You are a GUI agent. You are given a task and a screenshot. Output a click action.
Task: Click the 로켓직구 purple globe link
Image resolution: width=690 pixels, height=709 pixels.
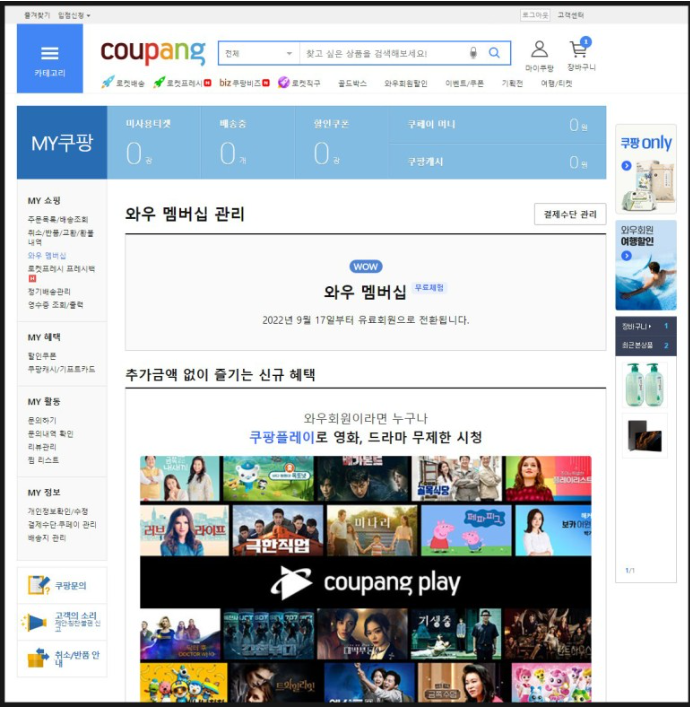pos(299,83)
